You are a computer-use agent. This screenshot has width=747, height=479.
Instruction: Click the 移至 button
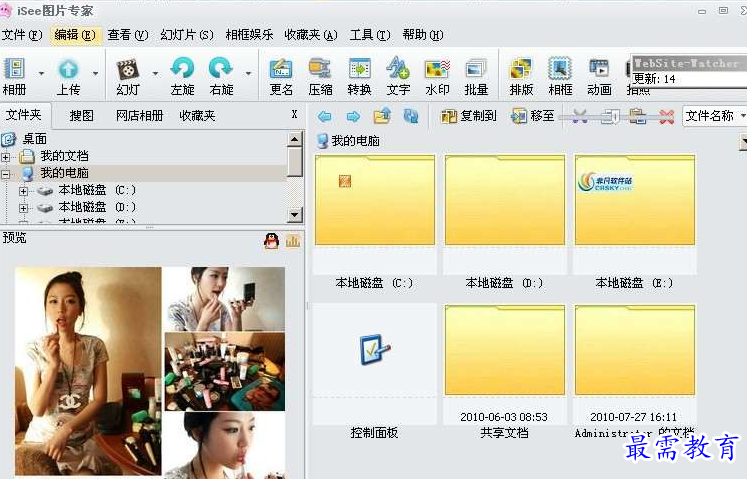pyautogui.click(x=533, y=116)
